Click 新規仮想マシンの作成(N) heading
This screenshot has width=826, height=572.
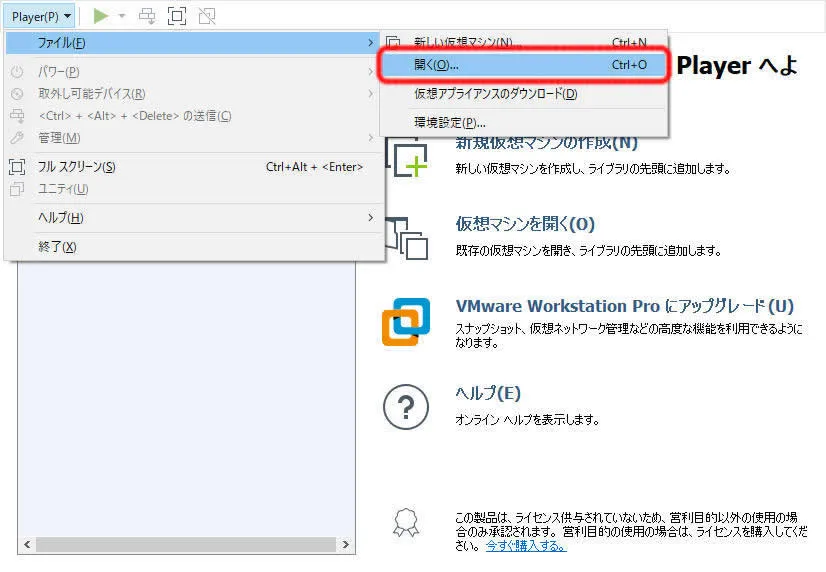(x=546, y=142)
